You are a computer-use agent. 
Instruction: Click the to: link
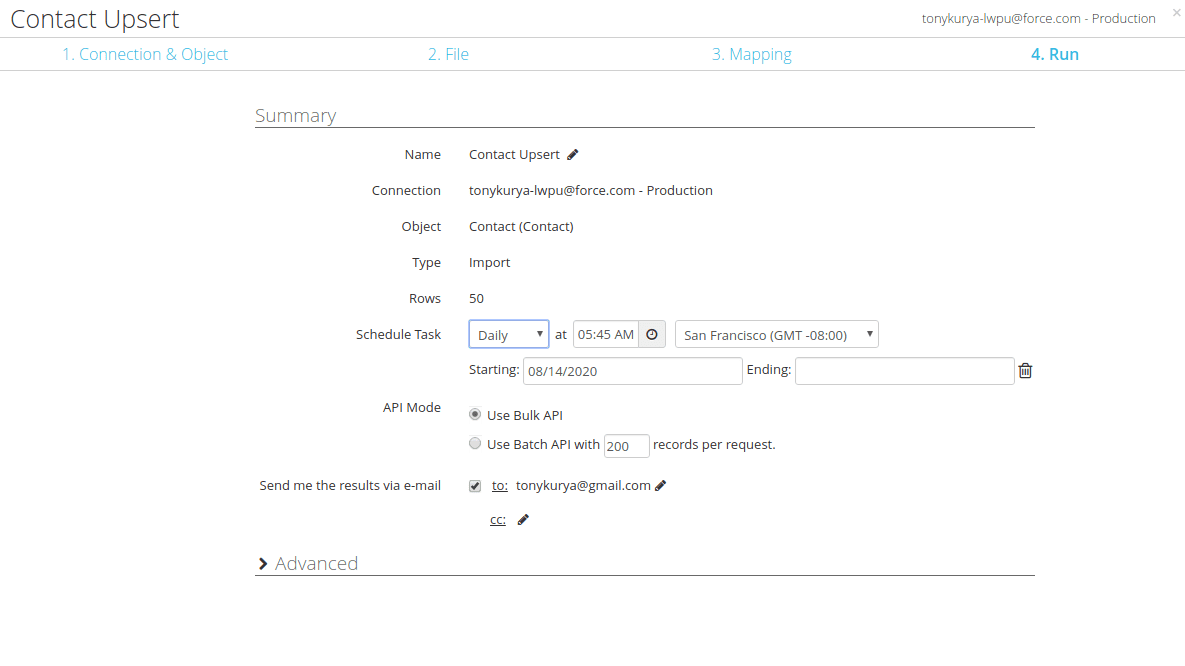pos(499,485)
